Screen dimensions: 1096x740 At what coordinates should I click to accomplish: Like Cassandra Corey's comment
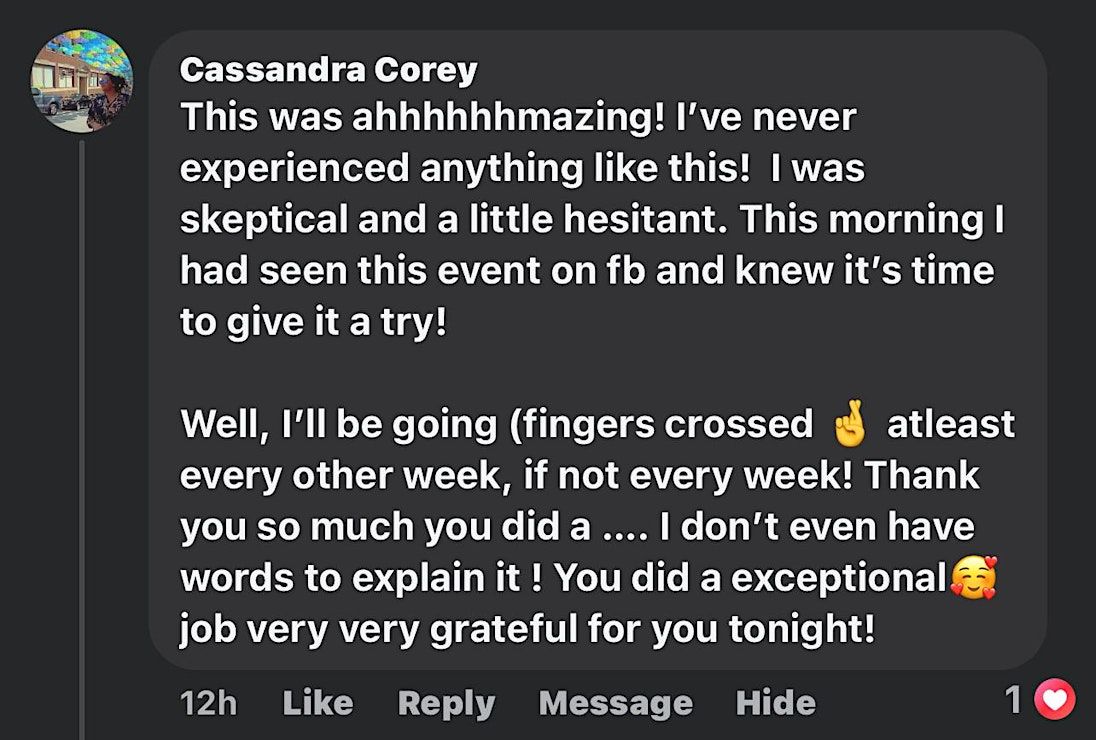click(x=318, y=702)
